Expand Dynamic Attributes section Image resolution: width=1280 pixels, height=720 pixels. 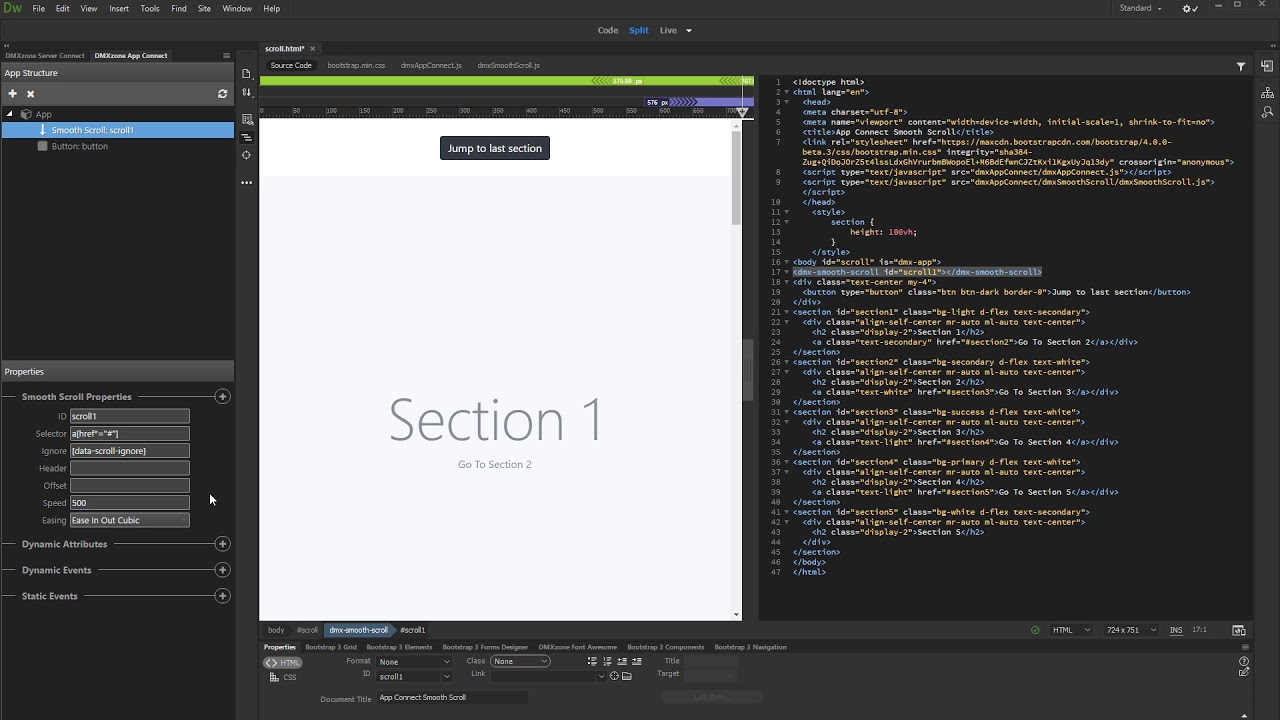pyautogui.click(x=222, y=544)
